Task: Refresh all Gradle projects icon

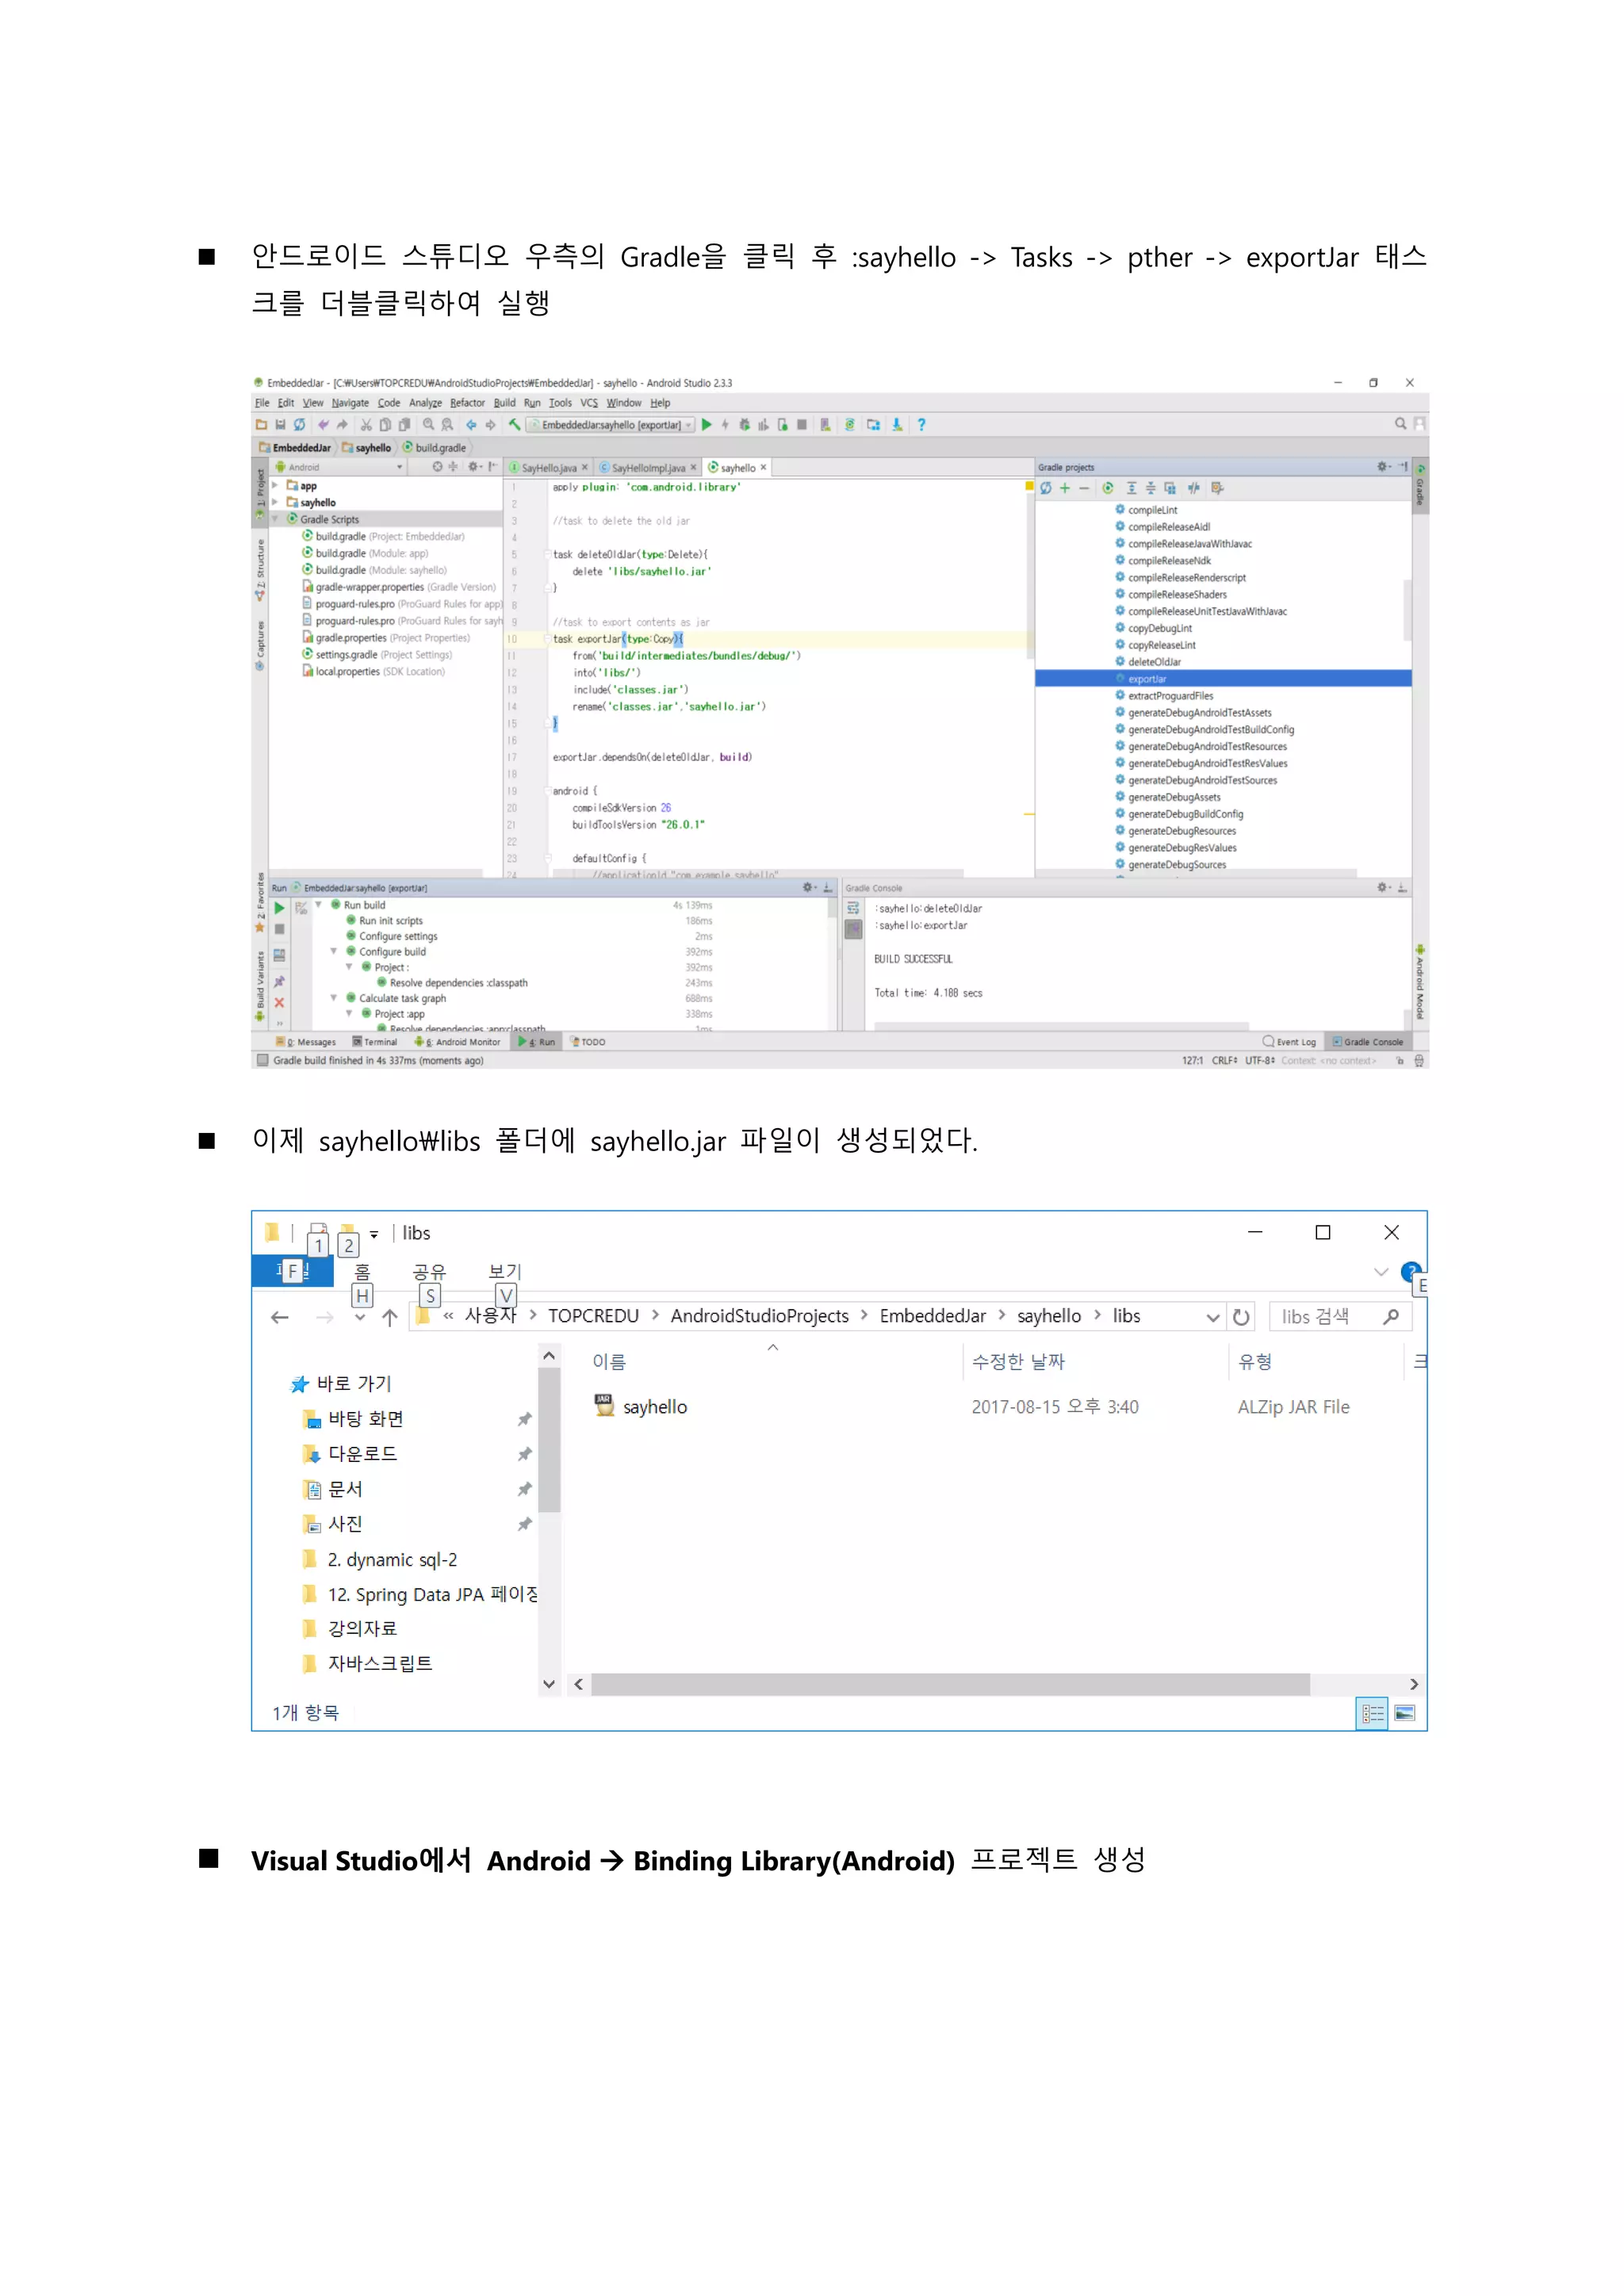Action: point(1045,488)
